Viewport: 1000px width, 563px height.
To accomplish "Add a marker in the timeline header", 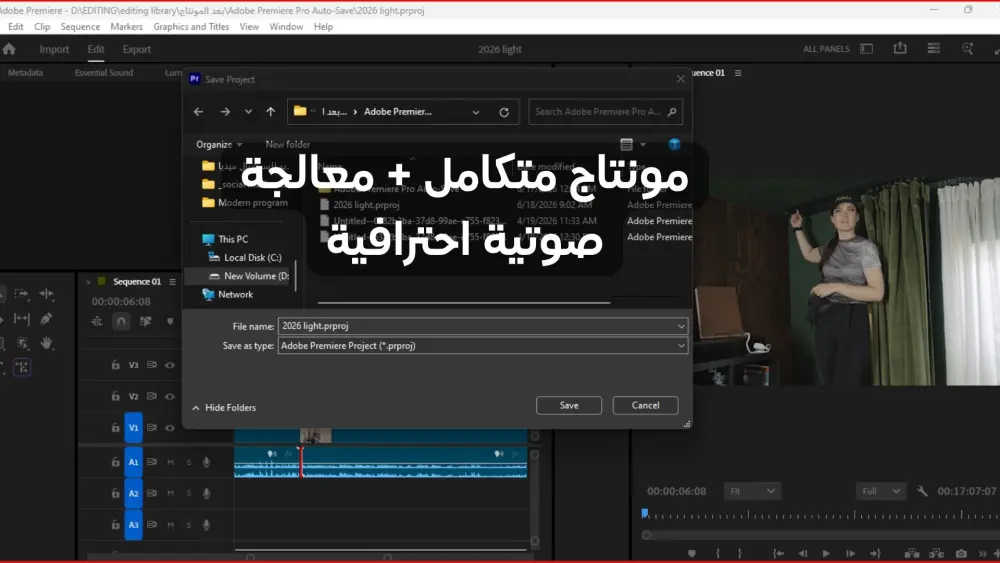I will 170,321.
